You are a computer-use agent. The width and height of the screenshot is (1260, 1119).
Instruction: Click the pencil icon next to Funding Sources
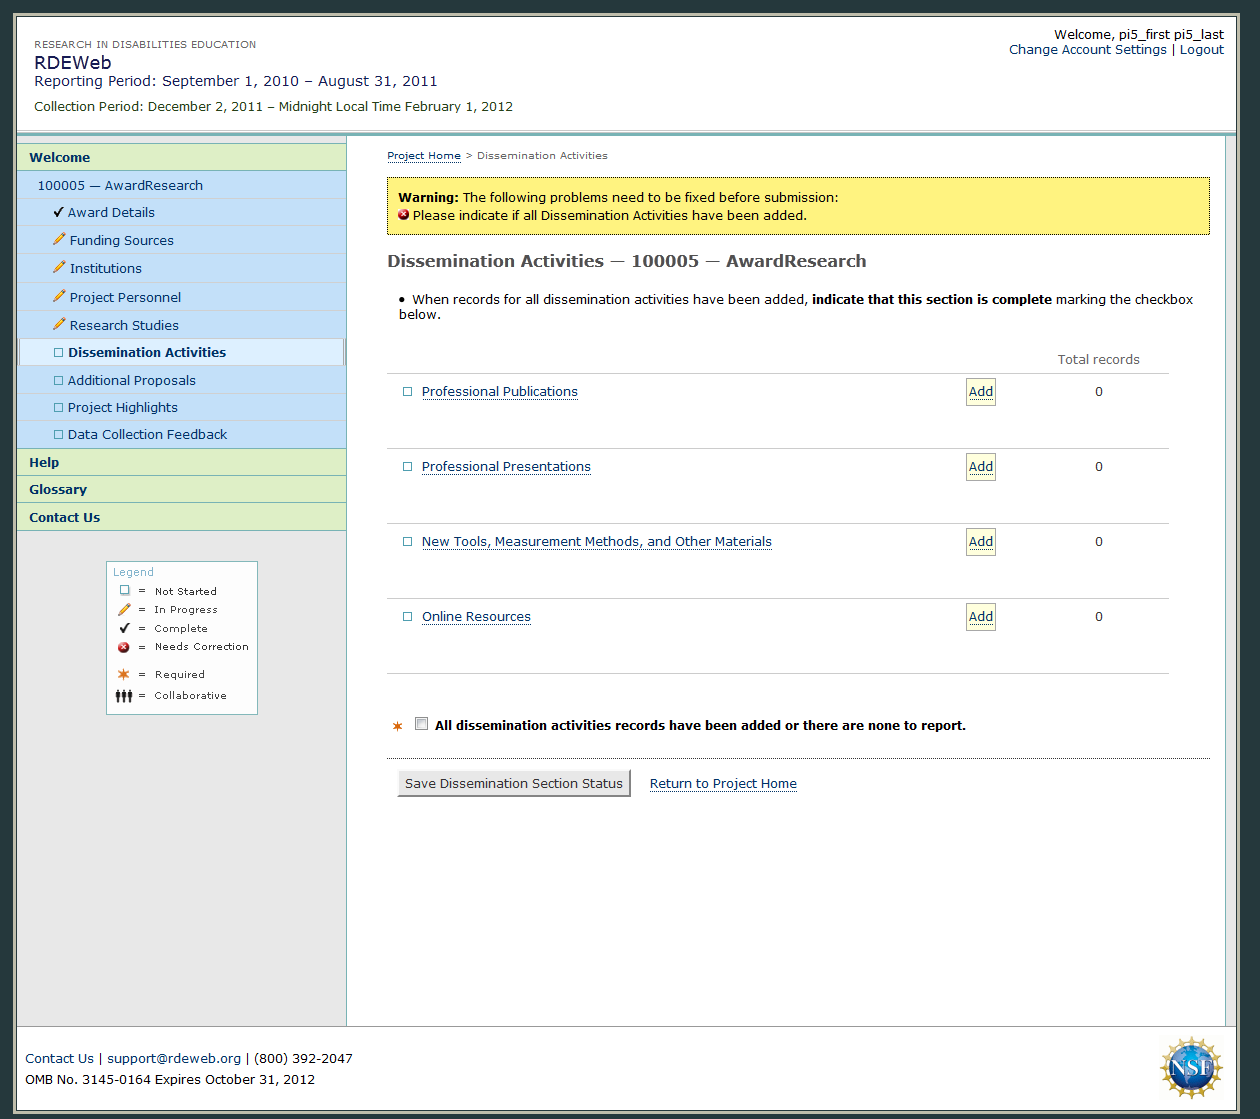pyautogui.click(x=59, y=240)
